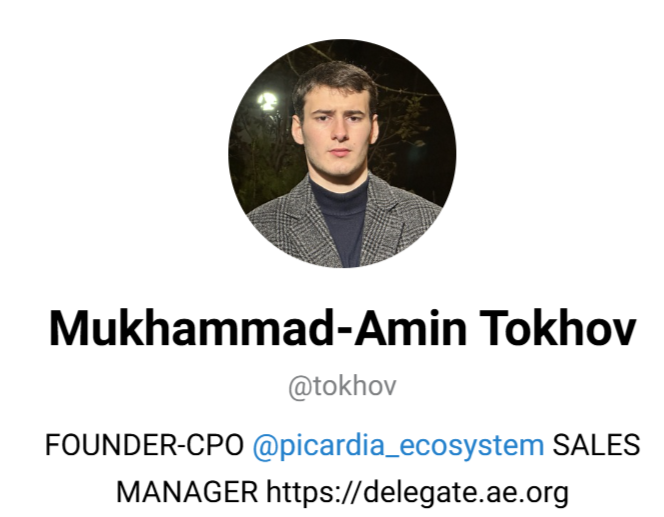The height and width of the screenshot is (517, 664).
Task: Click the @ symbol of @tokhov
Action: pyautogui.click(x=300, y=387)
